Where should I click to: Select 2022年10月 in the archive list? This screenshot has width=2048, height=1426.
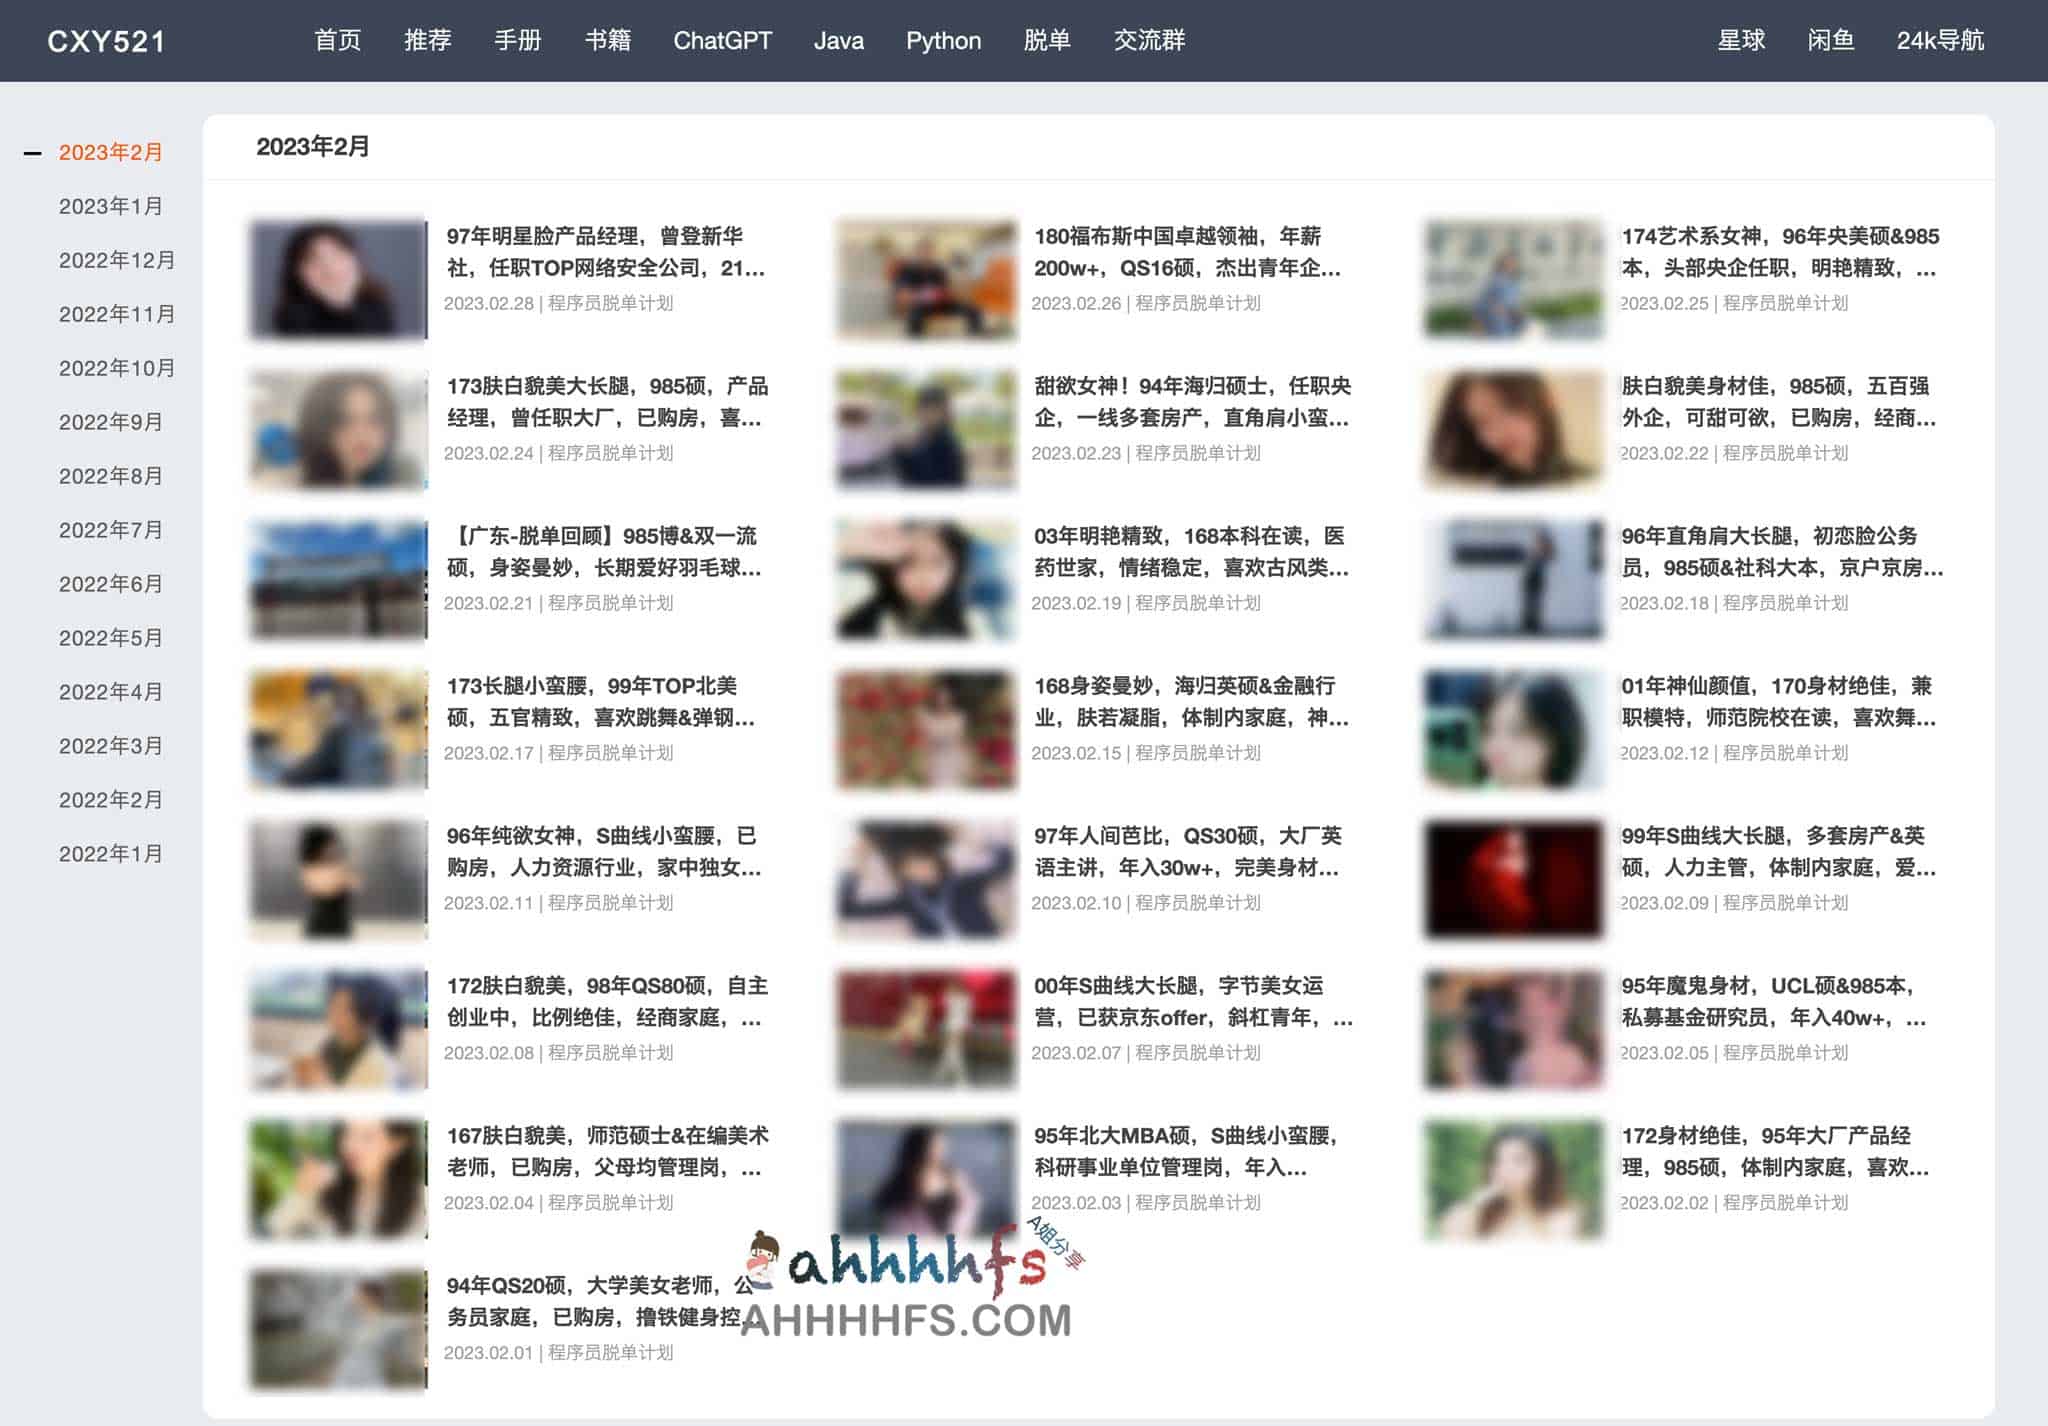(117, 369)
